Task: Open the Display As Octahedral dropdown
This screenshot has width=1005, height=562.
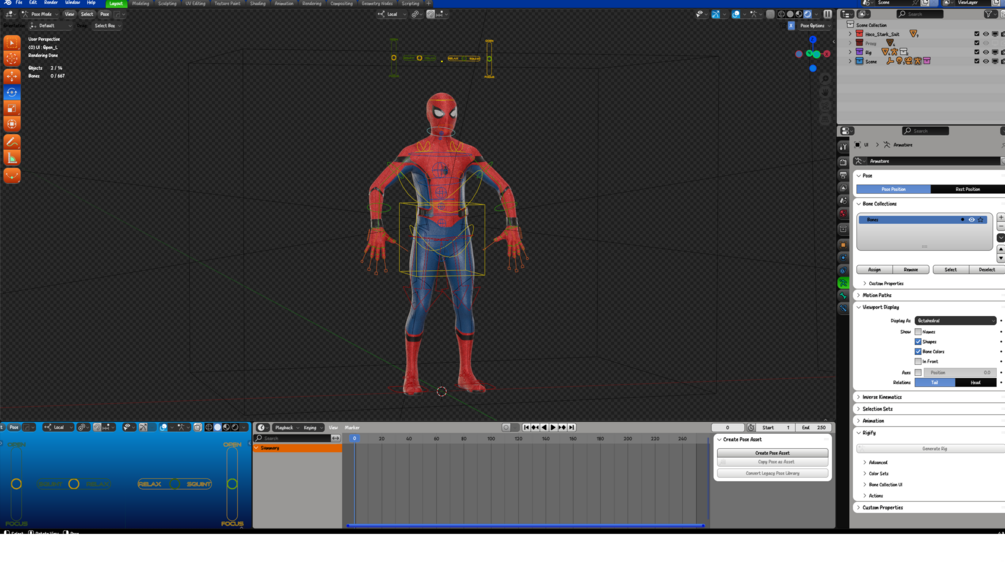Action: tap(955, 321)
